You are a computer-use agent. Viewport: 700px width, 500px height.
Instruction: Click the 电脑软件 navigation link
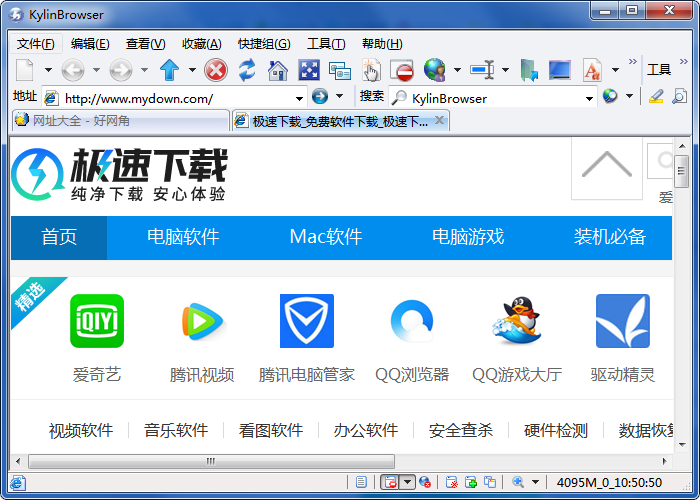[183, 237]
